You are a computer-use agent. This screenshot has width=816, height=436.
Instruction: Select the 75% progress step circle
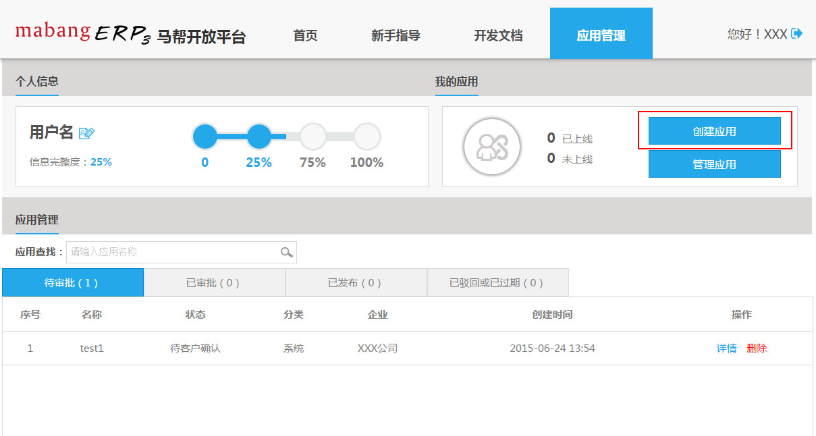[x=313, y=136]
